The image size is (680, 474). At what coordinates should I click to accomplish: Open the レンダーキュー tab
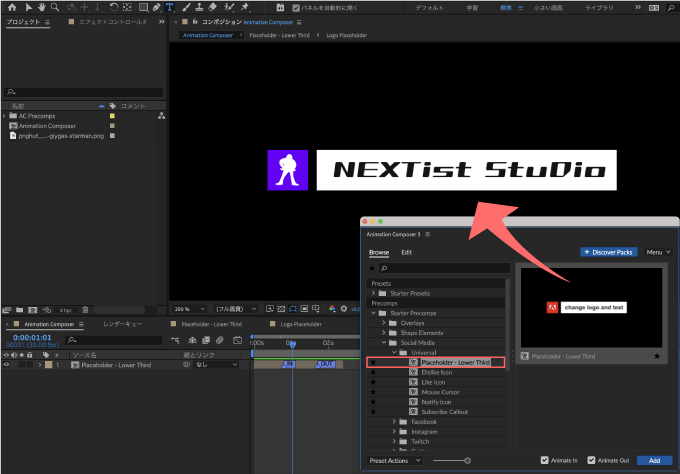pyautogui.click(x=122, y=324)
